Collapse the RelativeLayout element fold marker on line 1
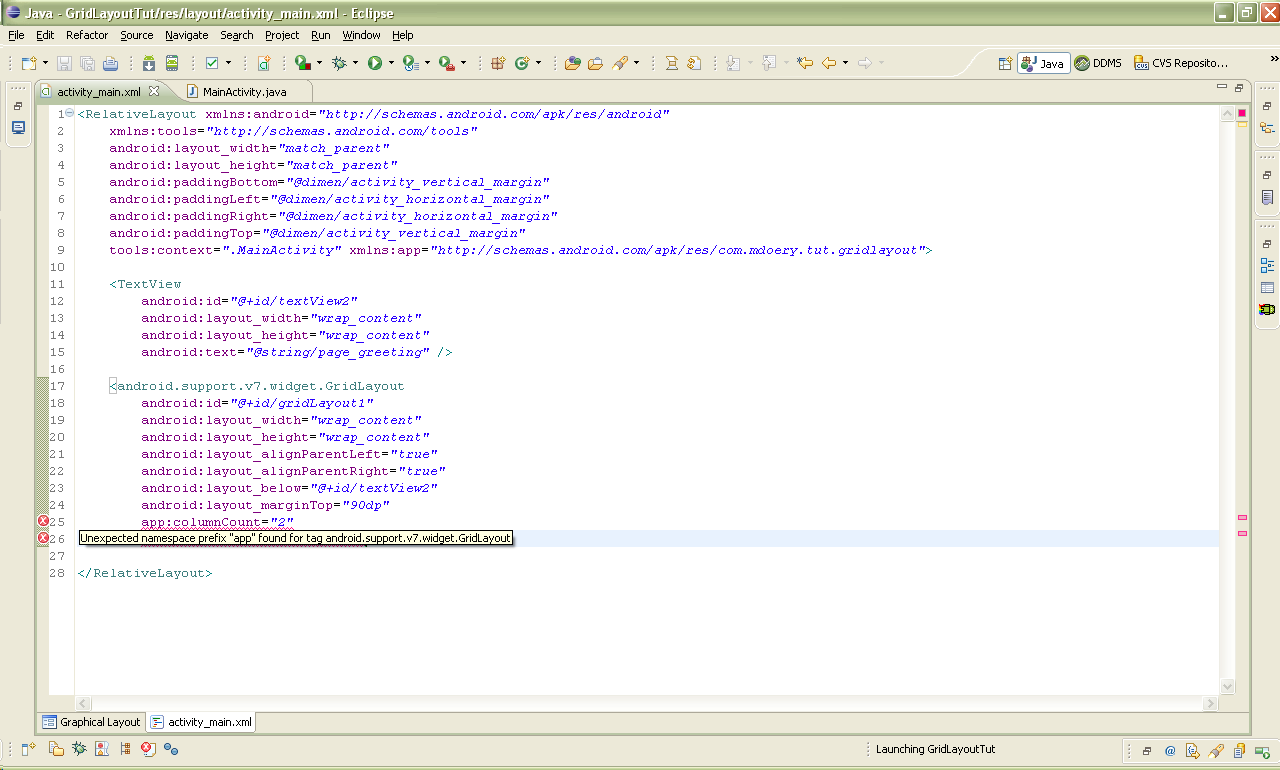 [67, 113]
